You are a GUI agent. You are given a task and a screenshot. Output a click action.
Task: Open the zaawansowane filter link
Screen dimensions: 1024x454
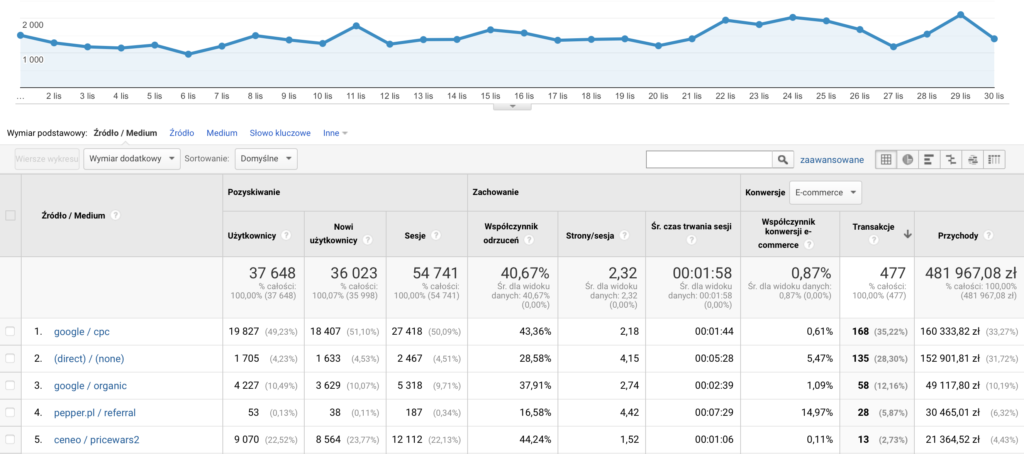[x=832, y=159]
